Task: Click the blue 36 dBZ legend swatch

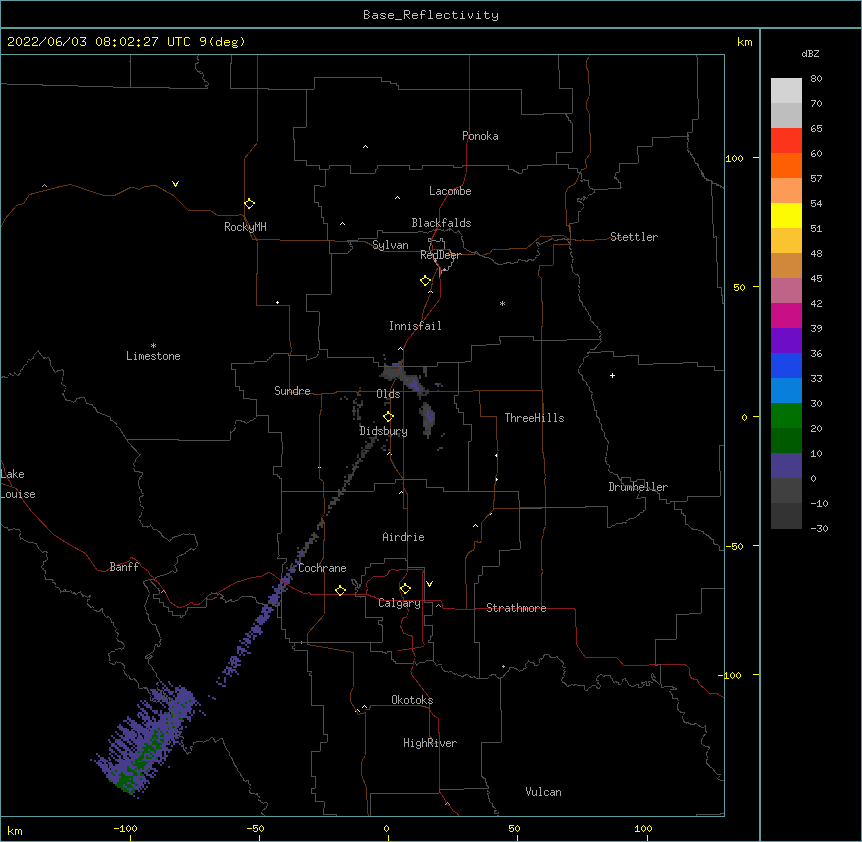Action: click(x=786, y=365)
